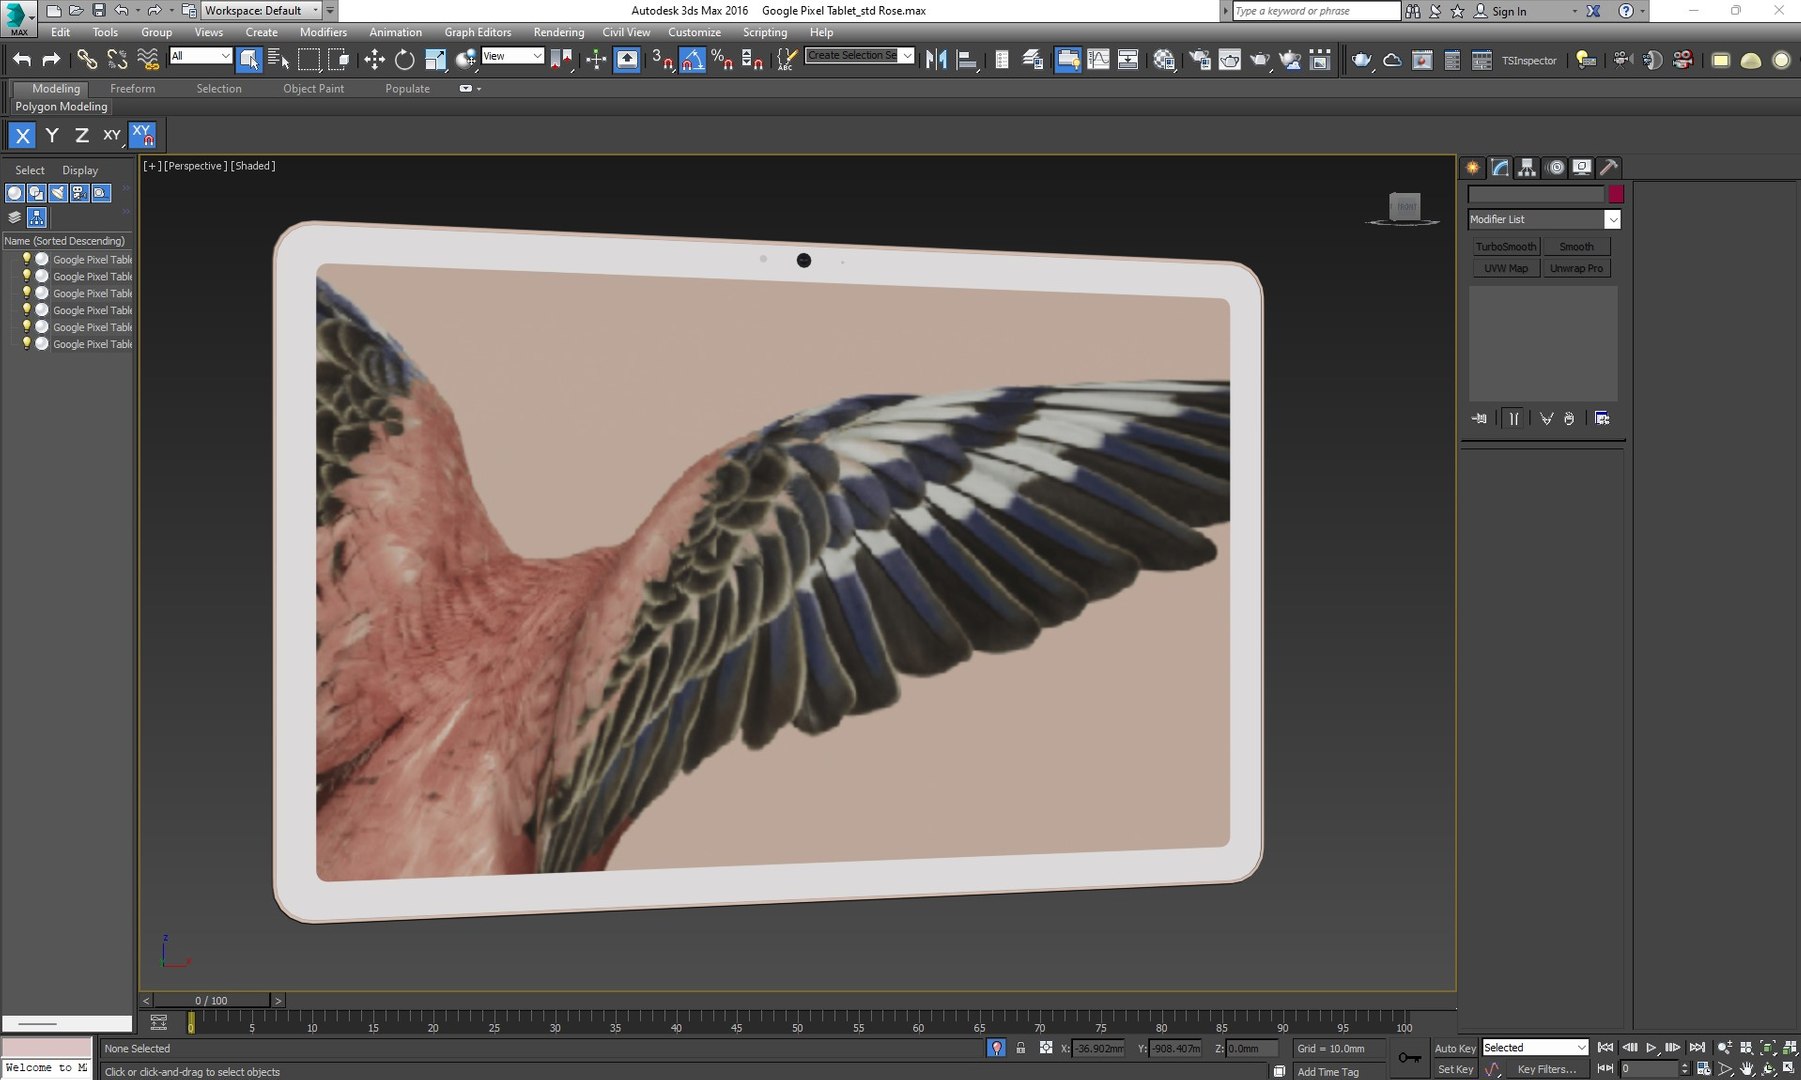Image resolution: width=1801 pixels, height=1080 pixels.
Task: Click the object color swatch
Action: (x=1616, y=194)
